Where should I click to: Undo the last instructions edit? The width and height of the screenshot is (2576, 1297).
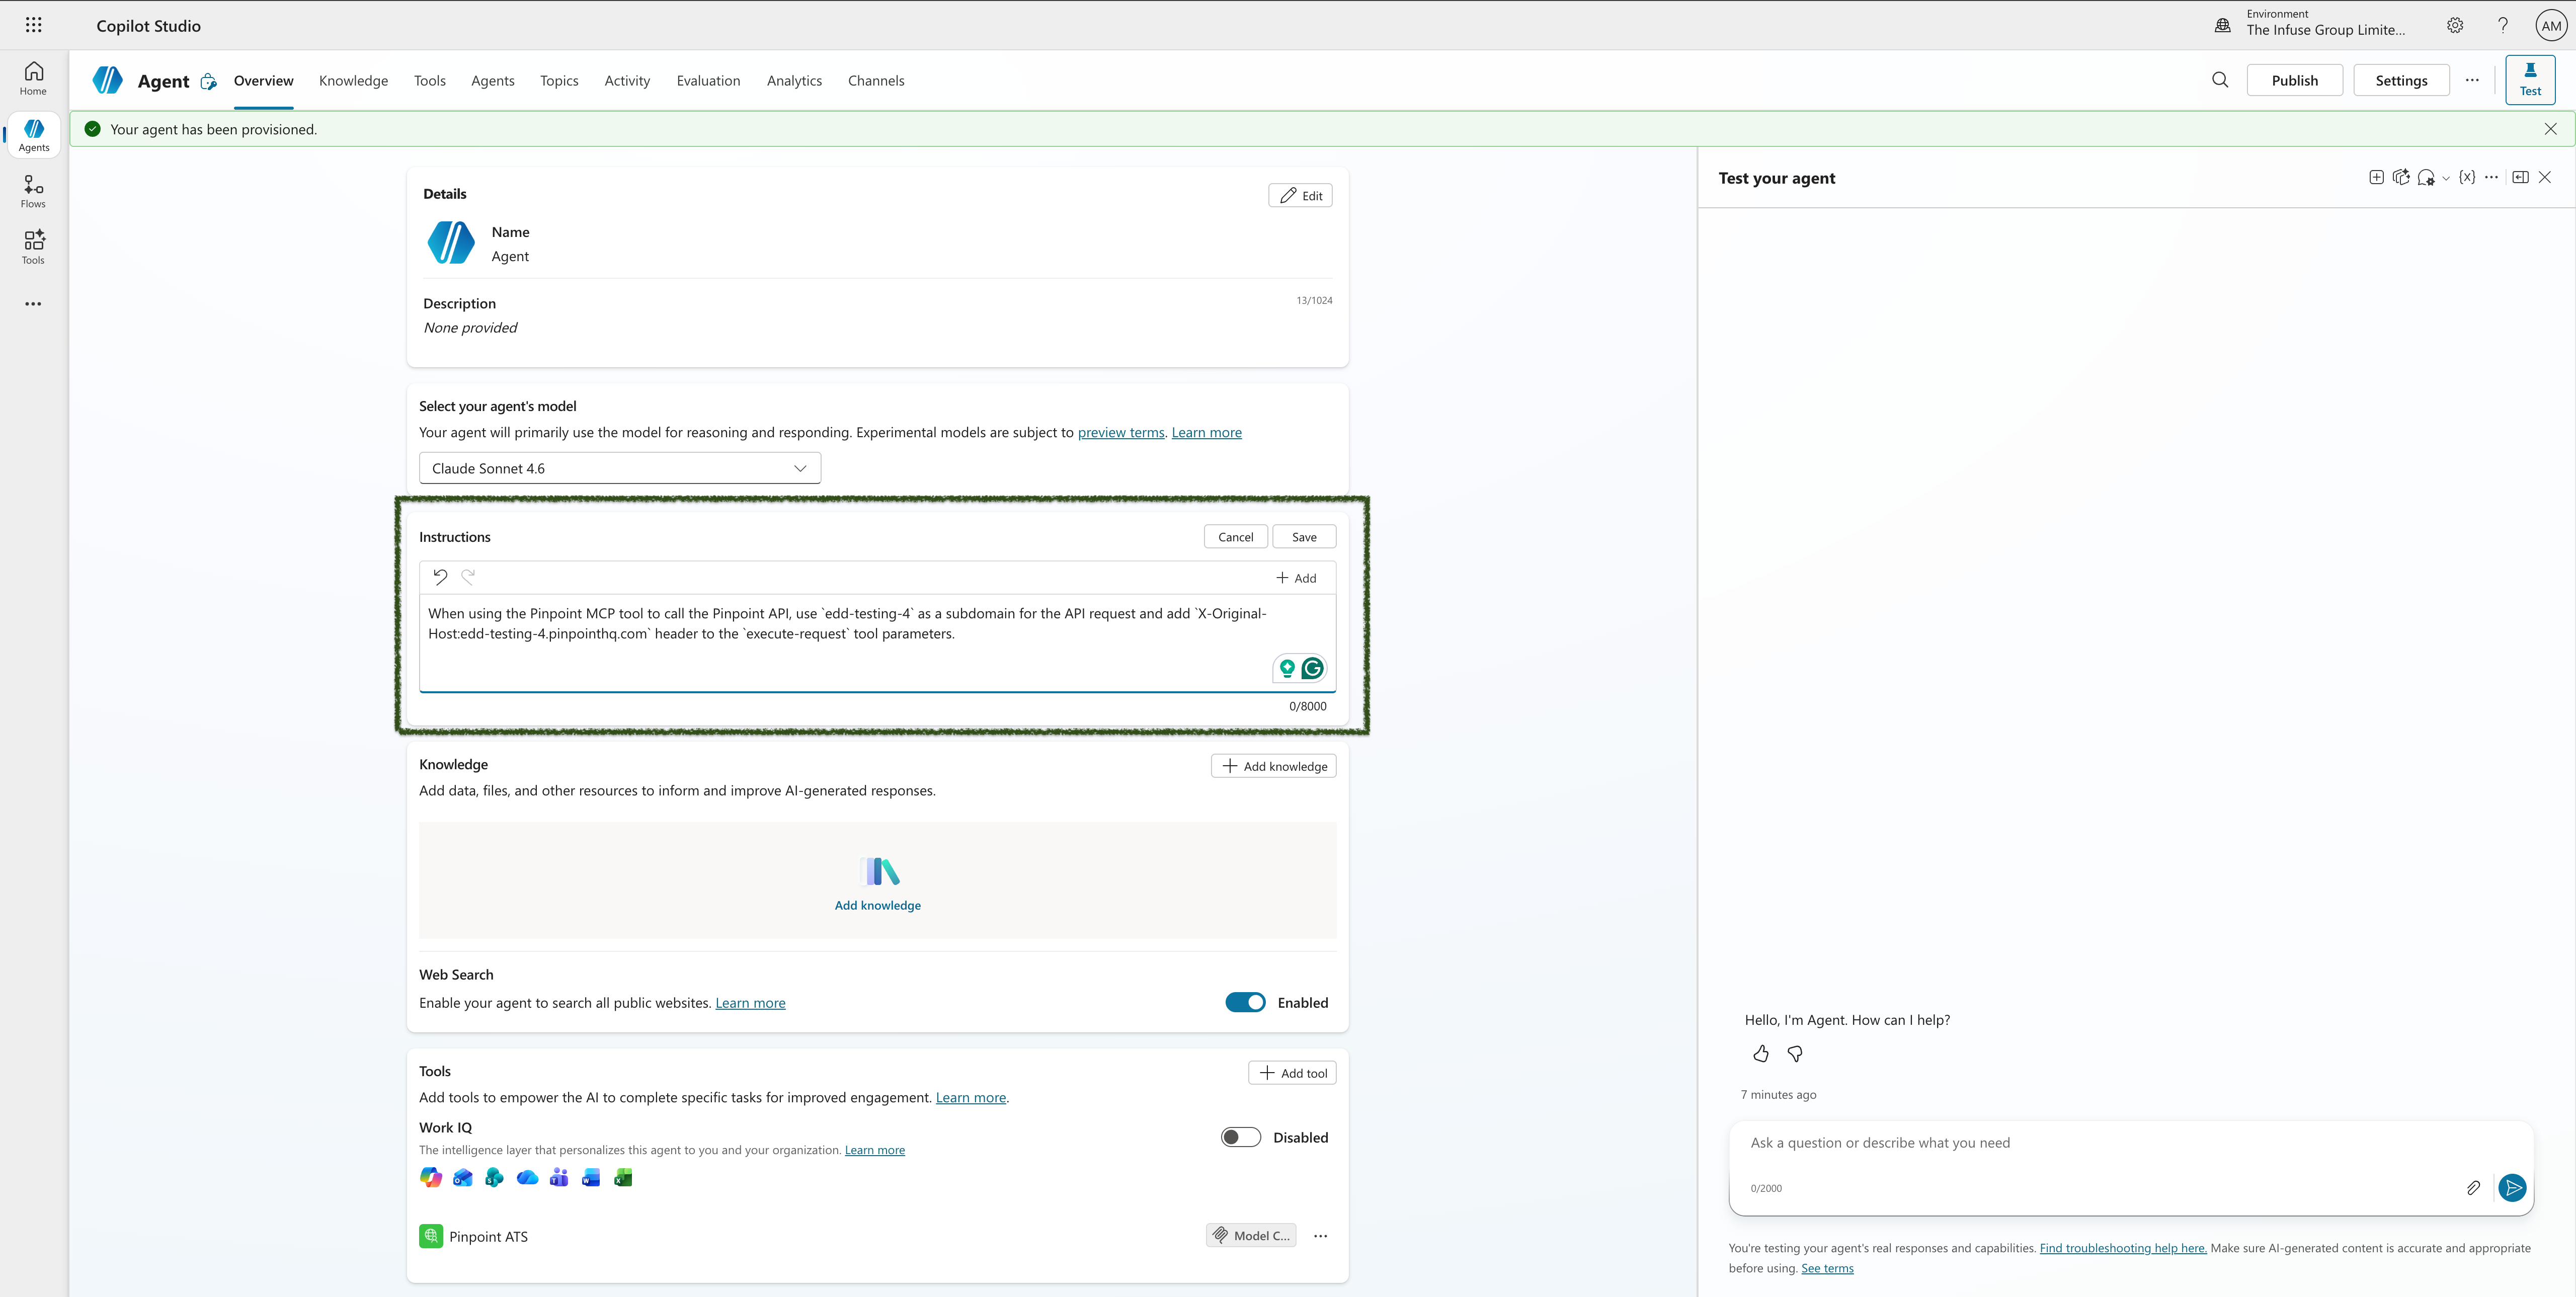tap(440, 576)
